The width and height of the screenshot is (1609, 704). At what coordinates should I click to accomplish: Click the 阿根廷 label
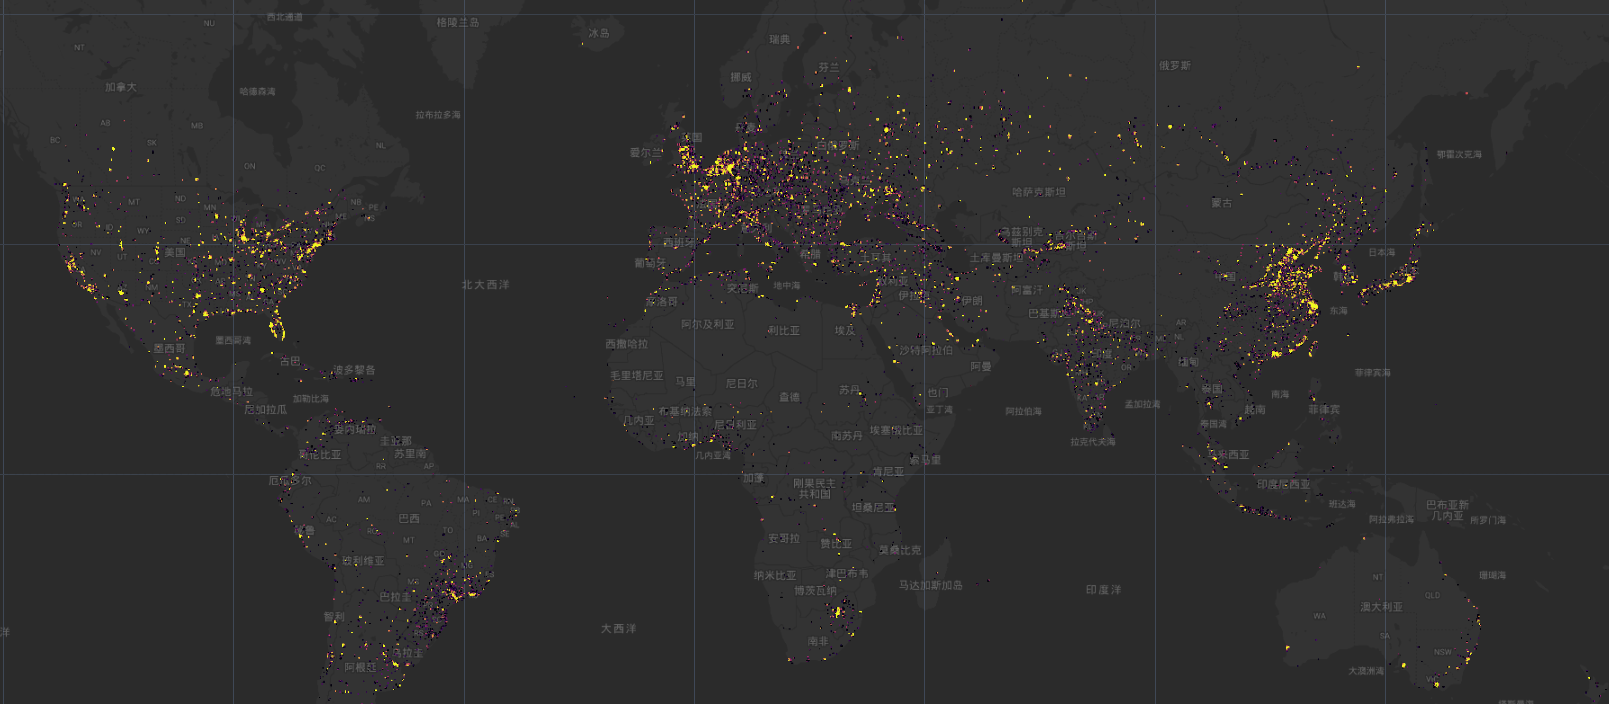tap(360, 667)
